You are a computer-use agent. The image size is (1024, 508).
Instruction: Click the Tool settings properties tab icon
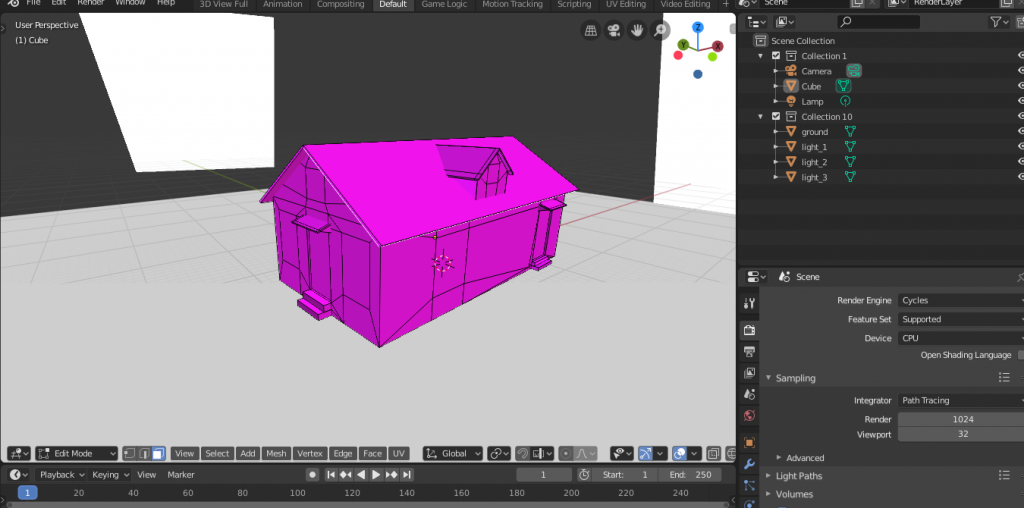coord(750,303)
